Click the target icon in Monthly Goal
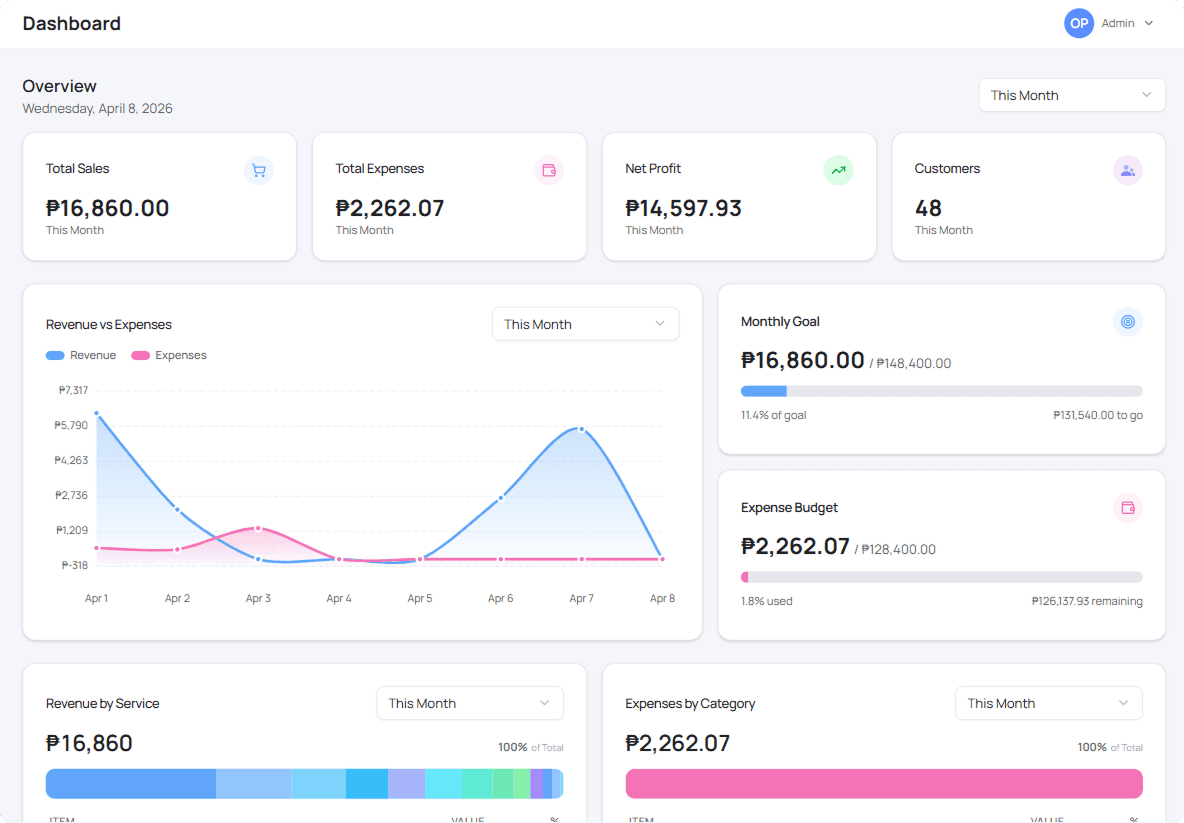This screenshot has height=823, width=1184. pyautogui.click(x=1128, y=322)
